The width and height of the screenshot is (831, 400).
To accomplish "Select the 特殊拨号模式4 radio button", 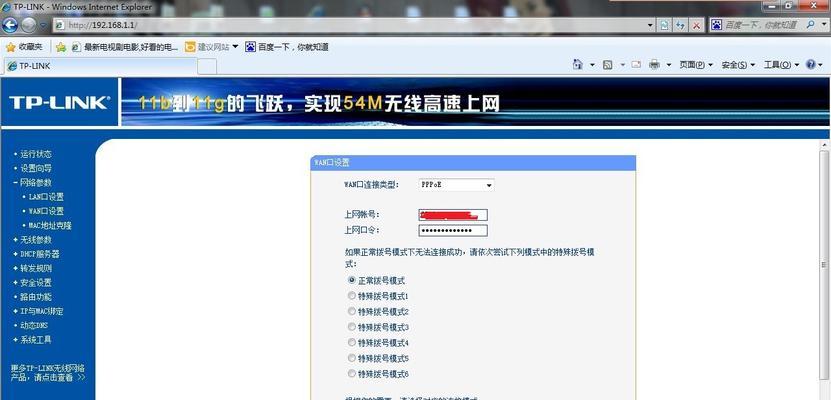I will tap(351, 342).
